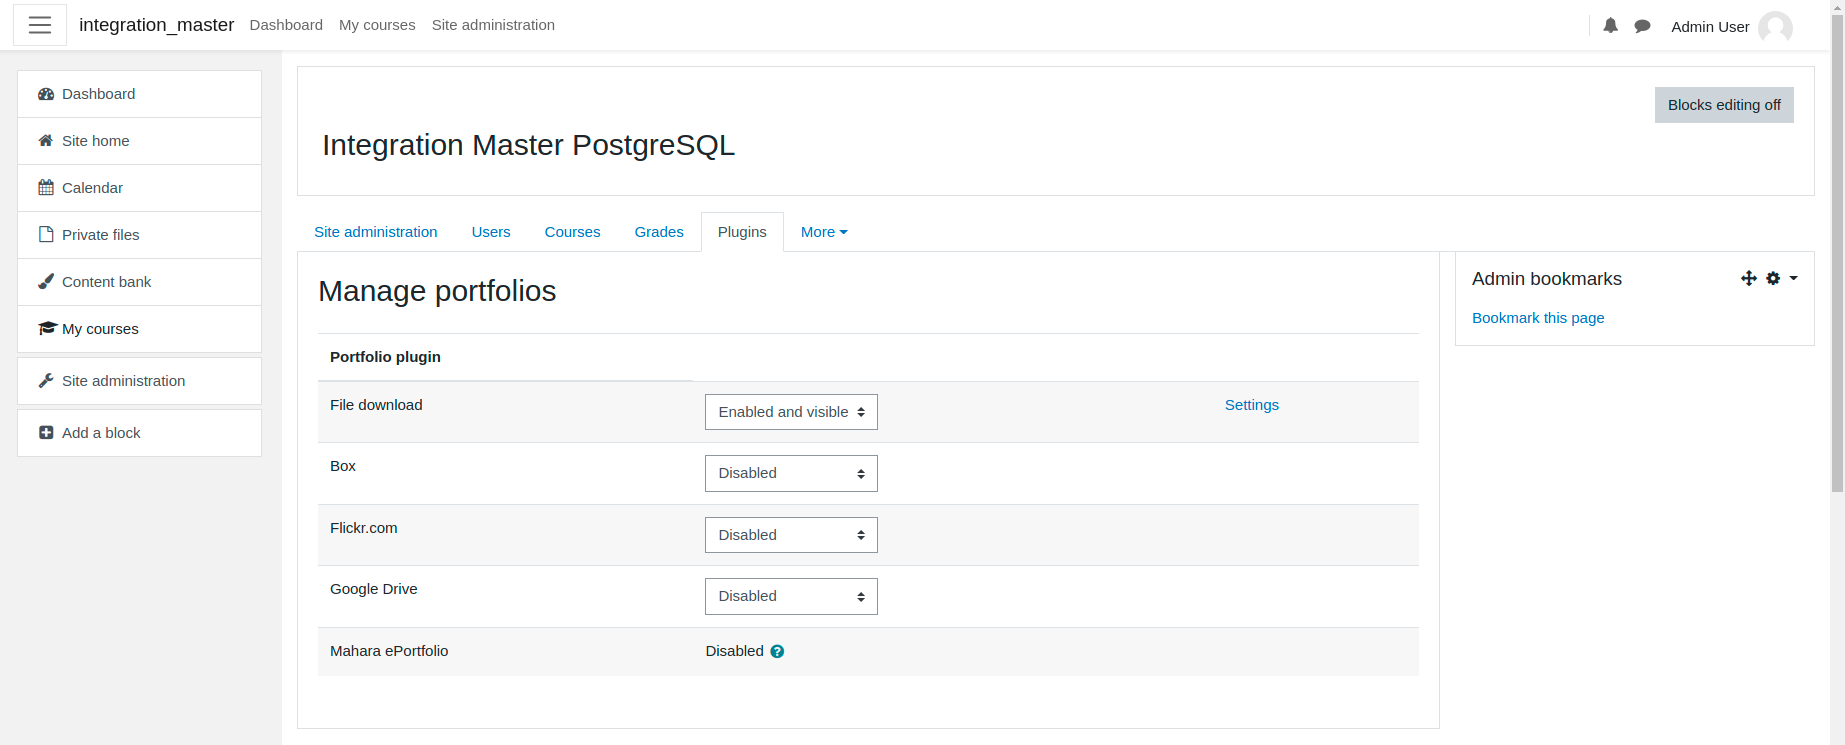
Task: Open Private files in the left sidebar
Action: (x=139, y=235)
